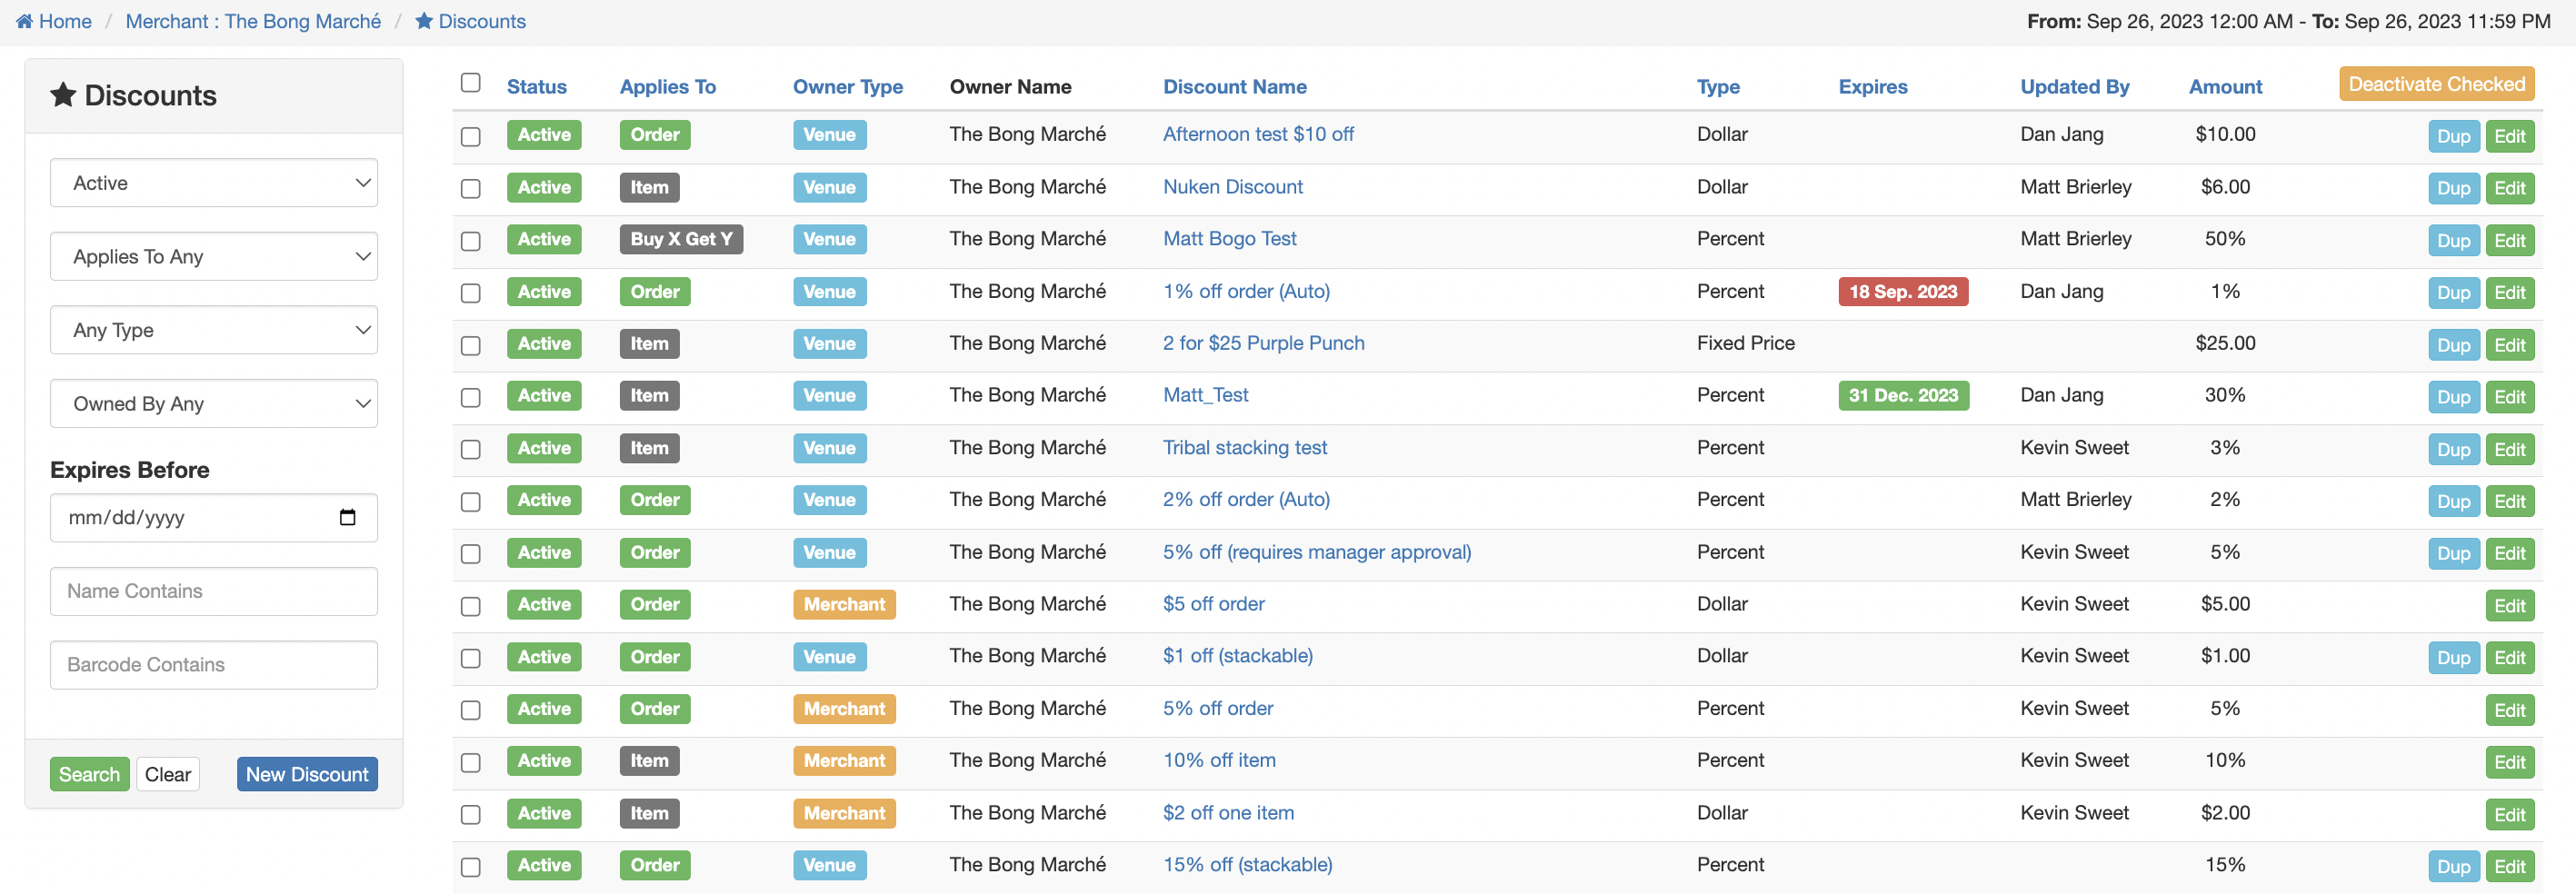Edit the 10% off item discount
The image size is (2576, 894).
pos(2509,762)
